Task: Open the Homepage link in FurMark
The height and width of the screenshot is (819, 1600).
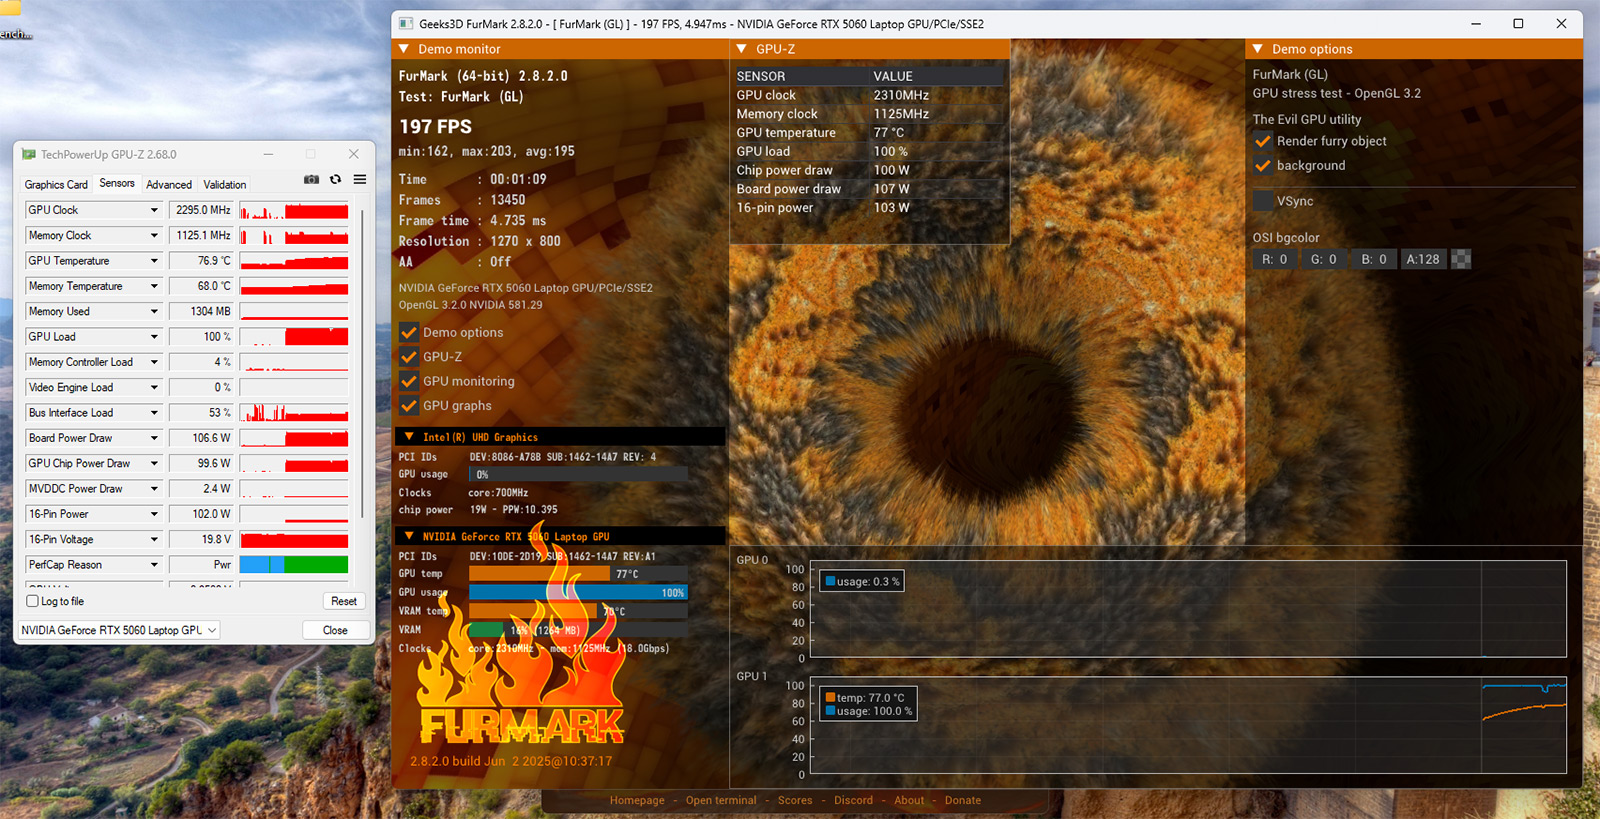Action: click(637, 800)
